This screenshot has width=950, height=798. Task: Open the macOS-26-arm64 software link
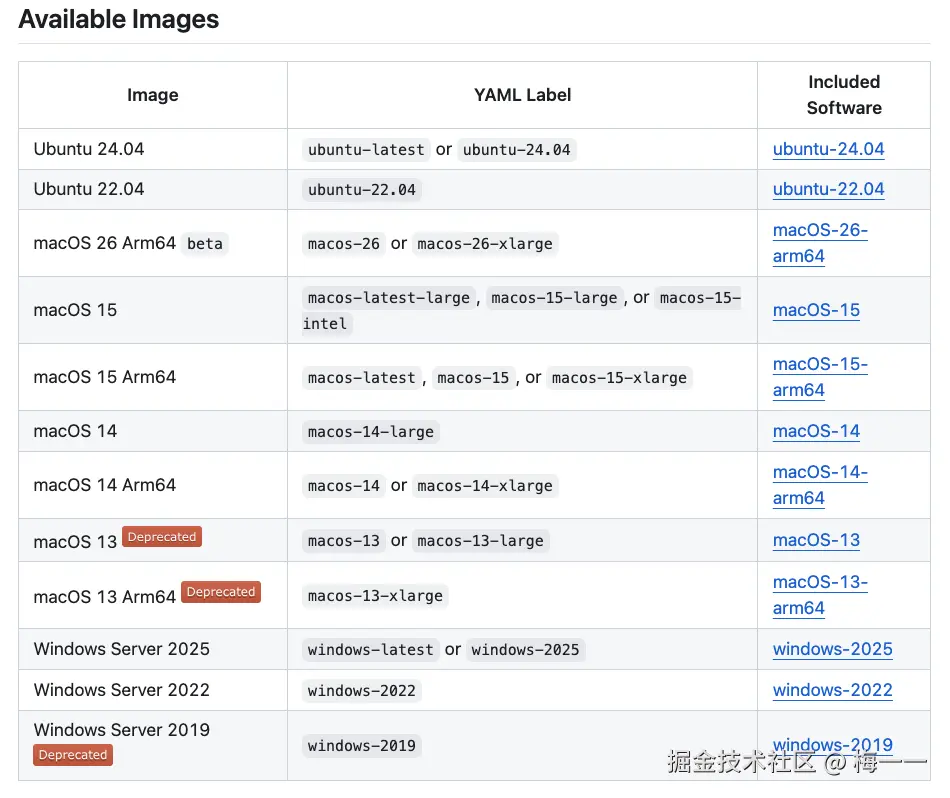tap(820, 243)
